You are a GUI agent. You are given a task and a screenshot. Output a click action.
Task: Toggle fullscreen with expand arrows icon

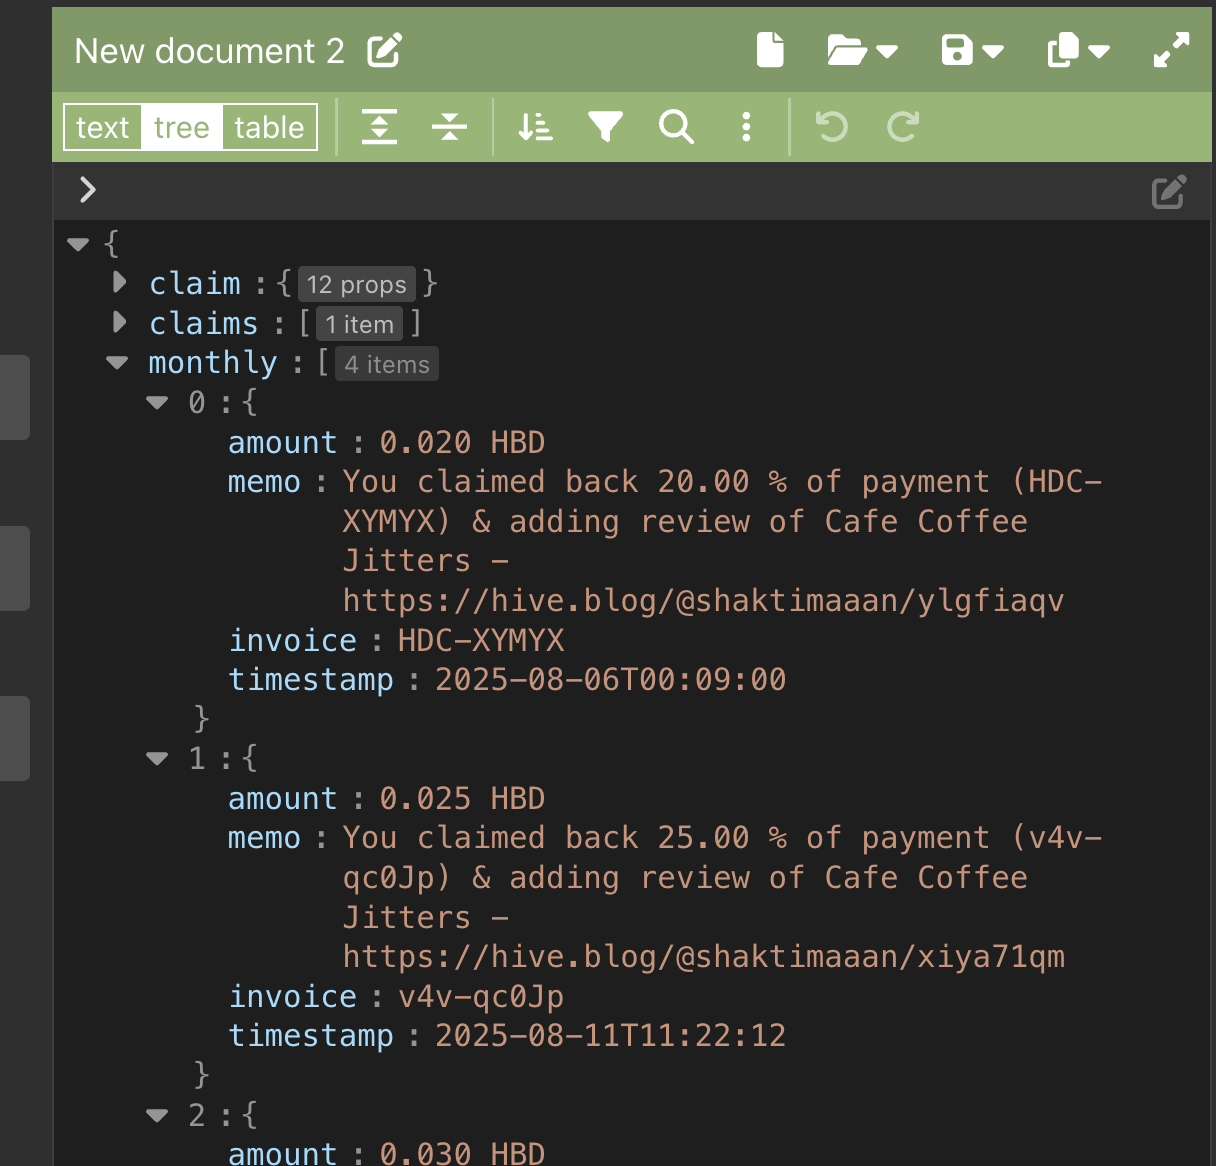coord(1171,50)
